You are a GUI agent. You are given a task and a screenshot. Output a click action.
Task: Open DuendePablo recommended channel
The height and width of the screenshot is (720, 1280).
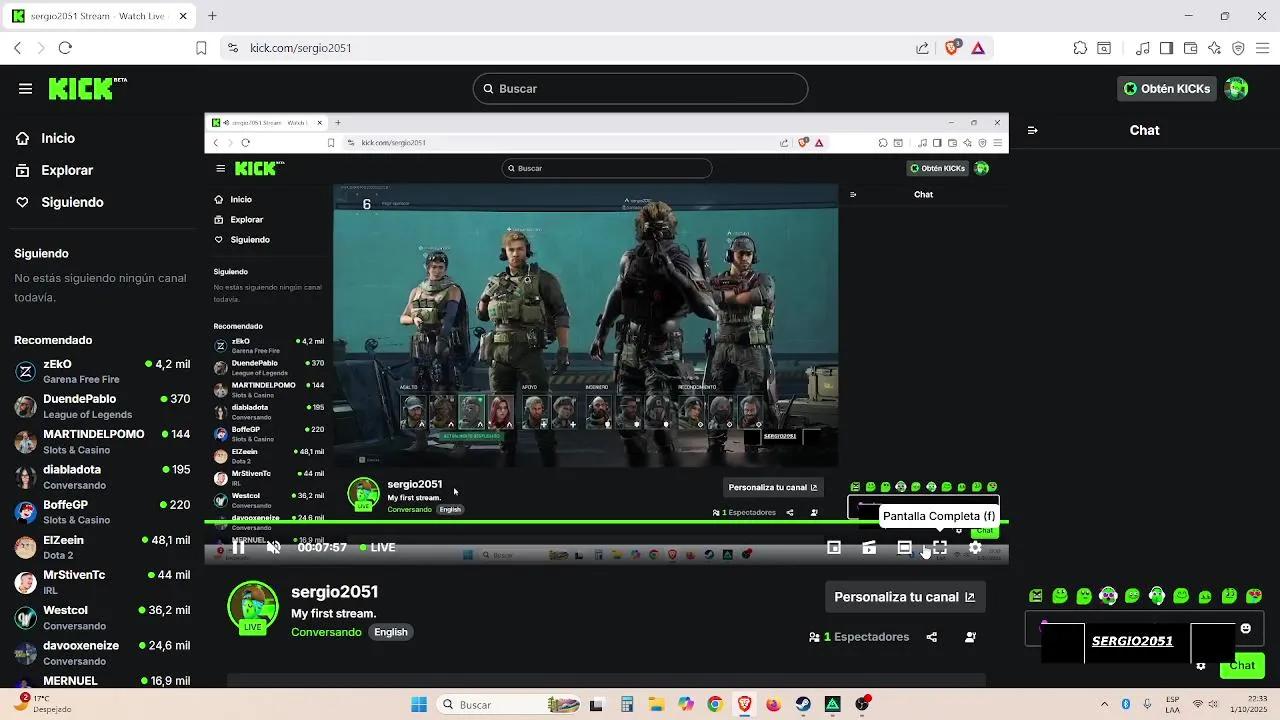point(102,406)
